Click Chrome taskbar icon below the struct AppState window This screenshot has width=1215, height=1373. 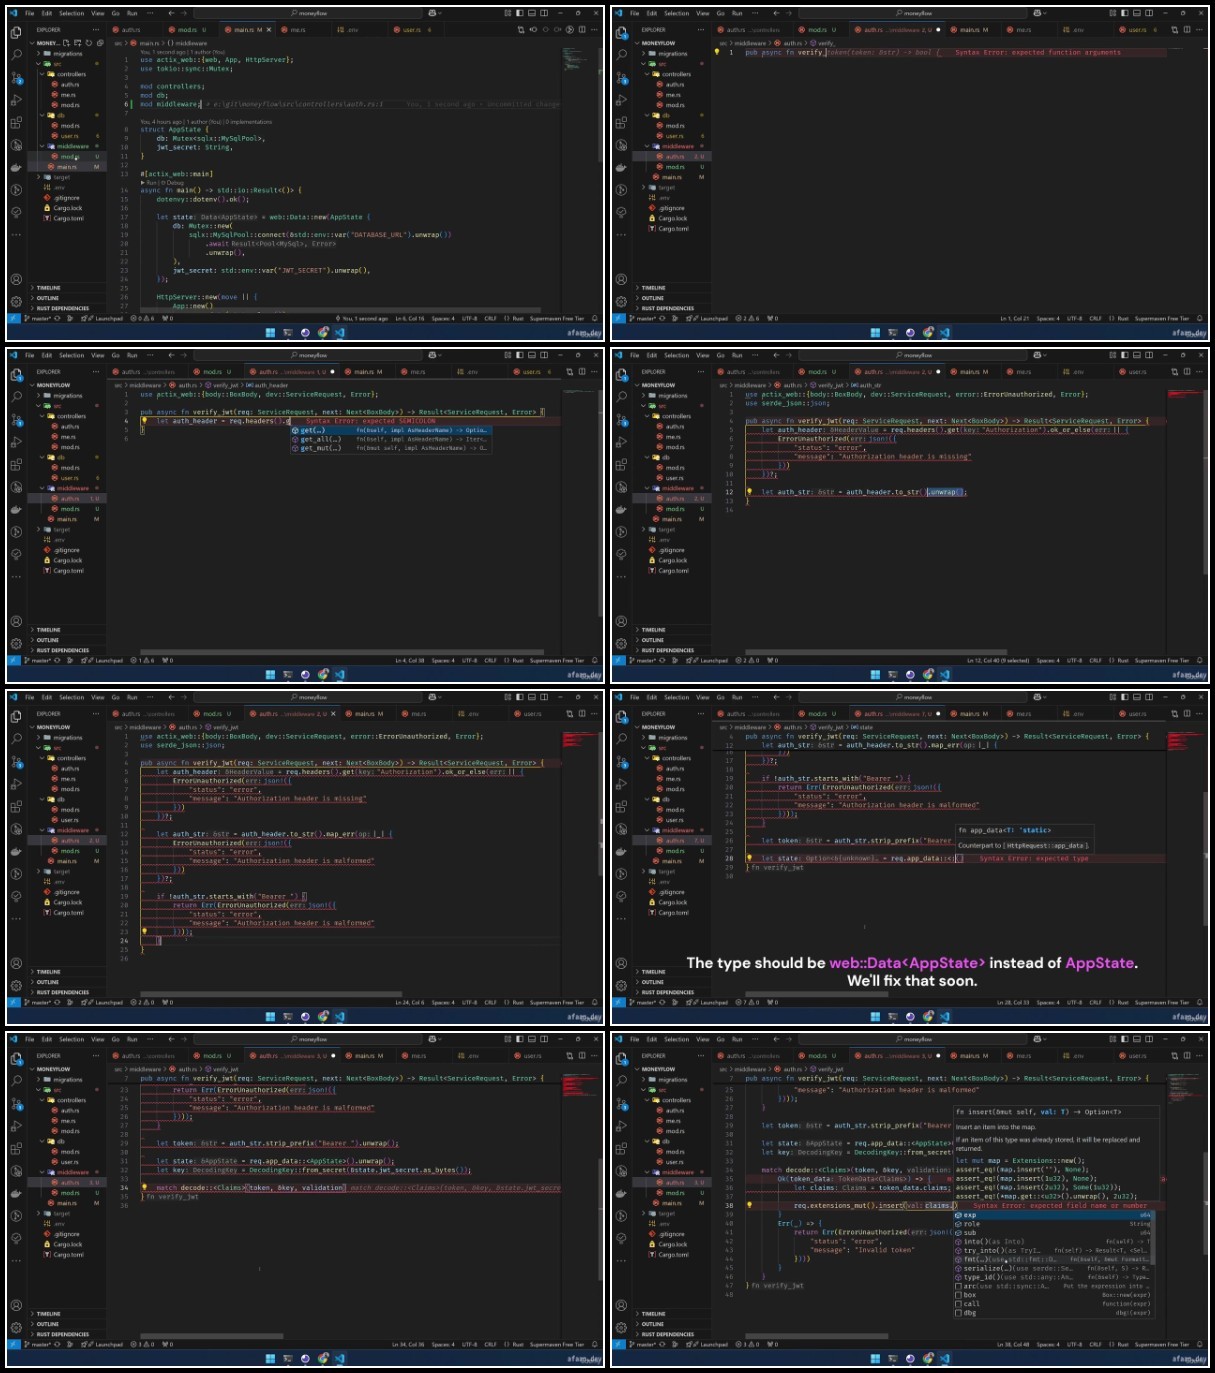323,332
